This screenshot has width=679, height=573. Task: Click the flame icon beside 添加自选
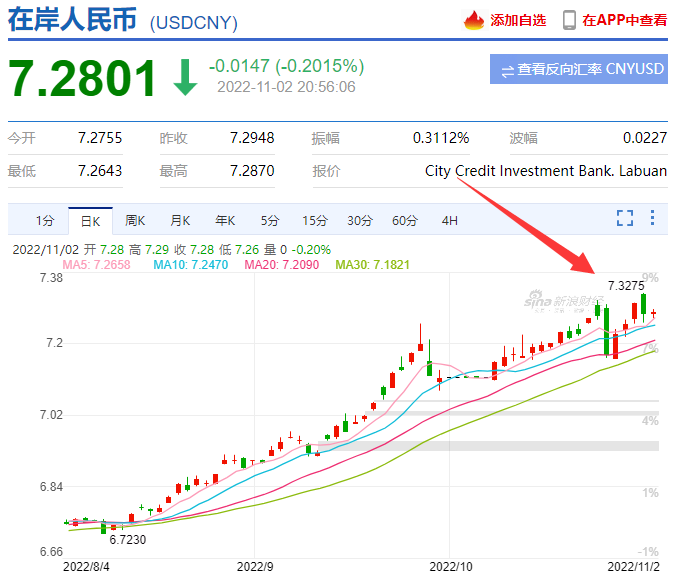coord(473,20)
